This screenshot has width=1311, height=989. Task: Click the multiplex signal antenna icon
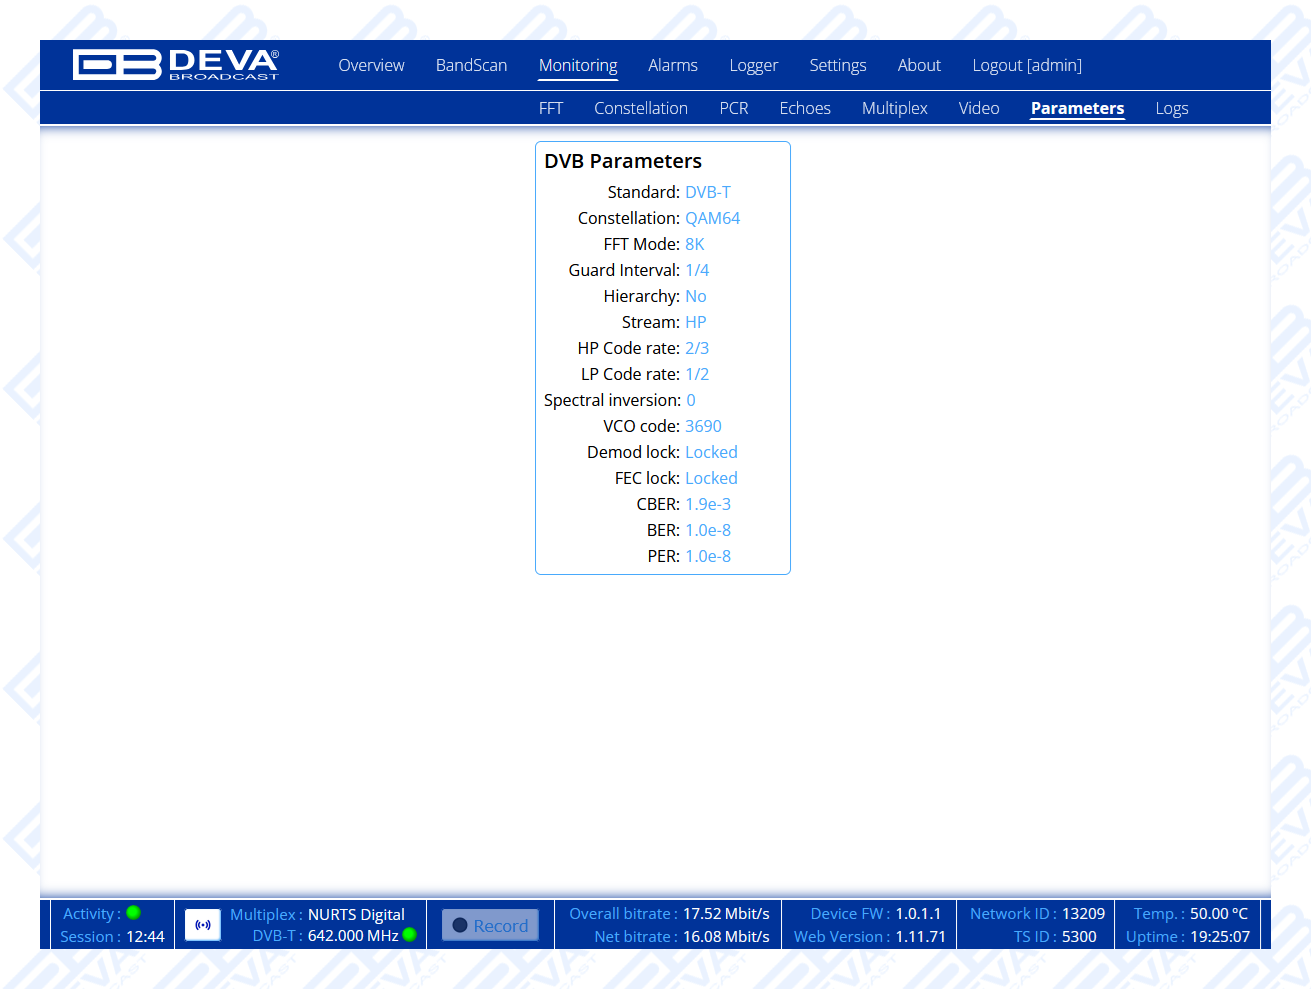click(x=203, y=925)
